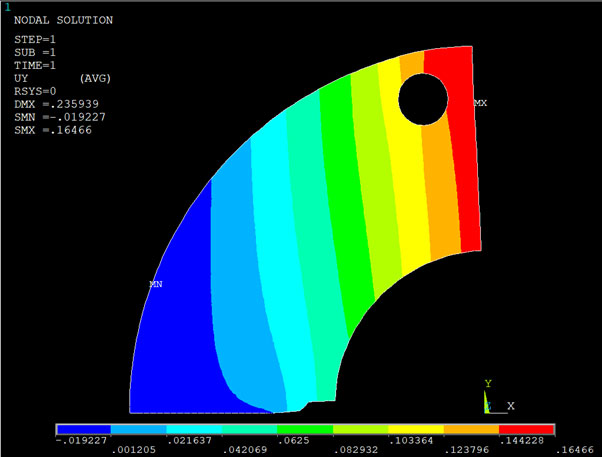Click the red legend color band
The image size is (602, 457).
526,429
